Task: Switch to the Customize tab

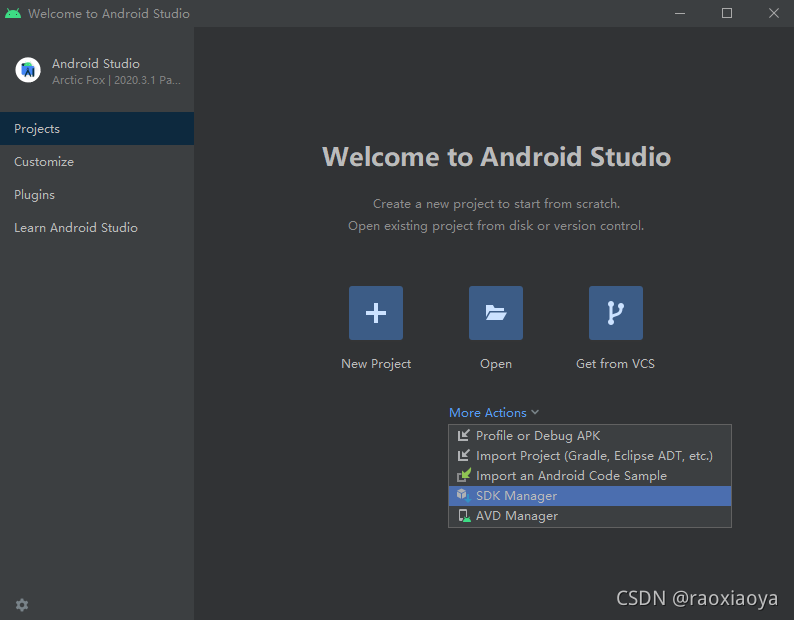Action: pos(97,162)
